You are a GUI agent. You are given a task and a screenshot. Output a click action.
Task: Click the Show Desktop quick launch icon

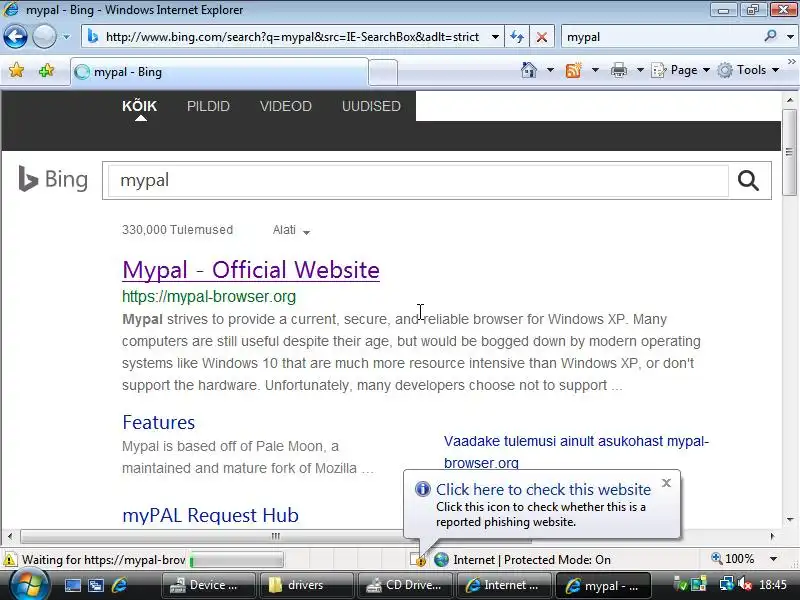[72, 586]
